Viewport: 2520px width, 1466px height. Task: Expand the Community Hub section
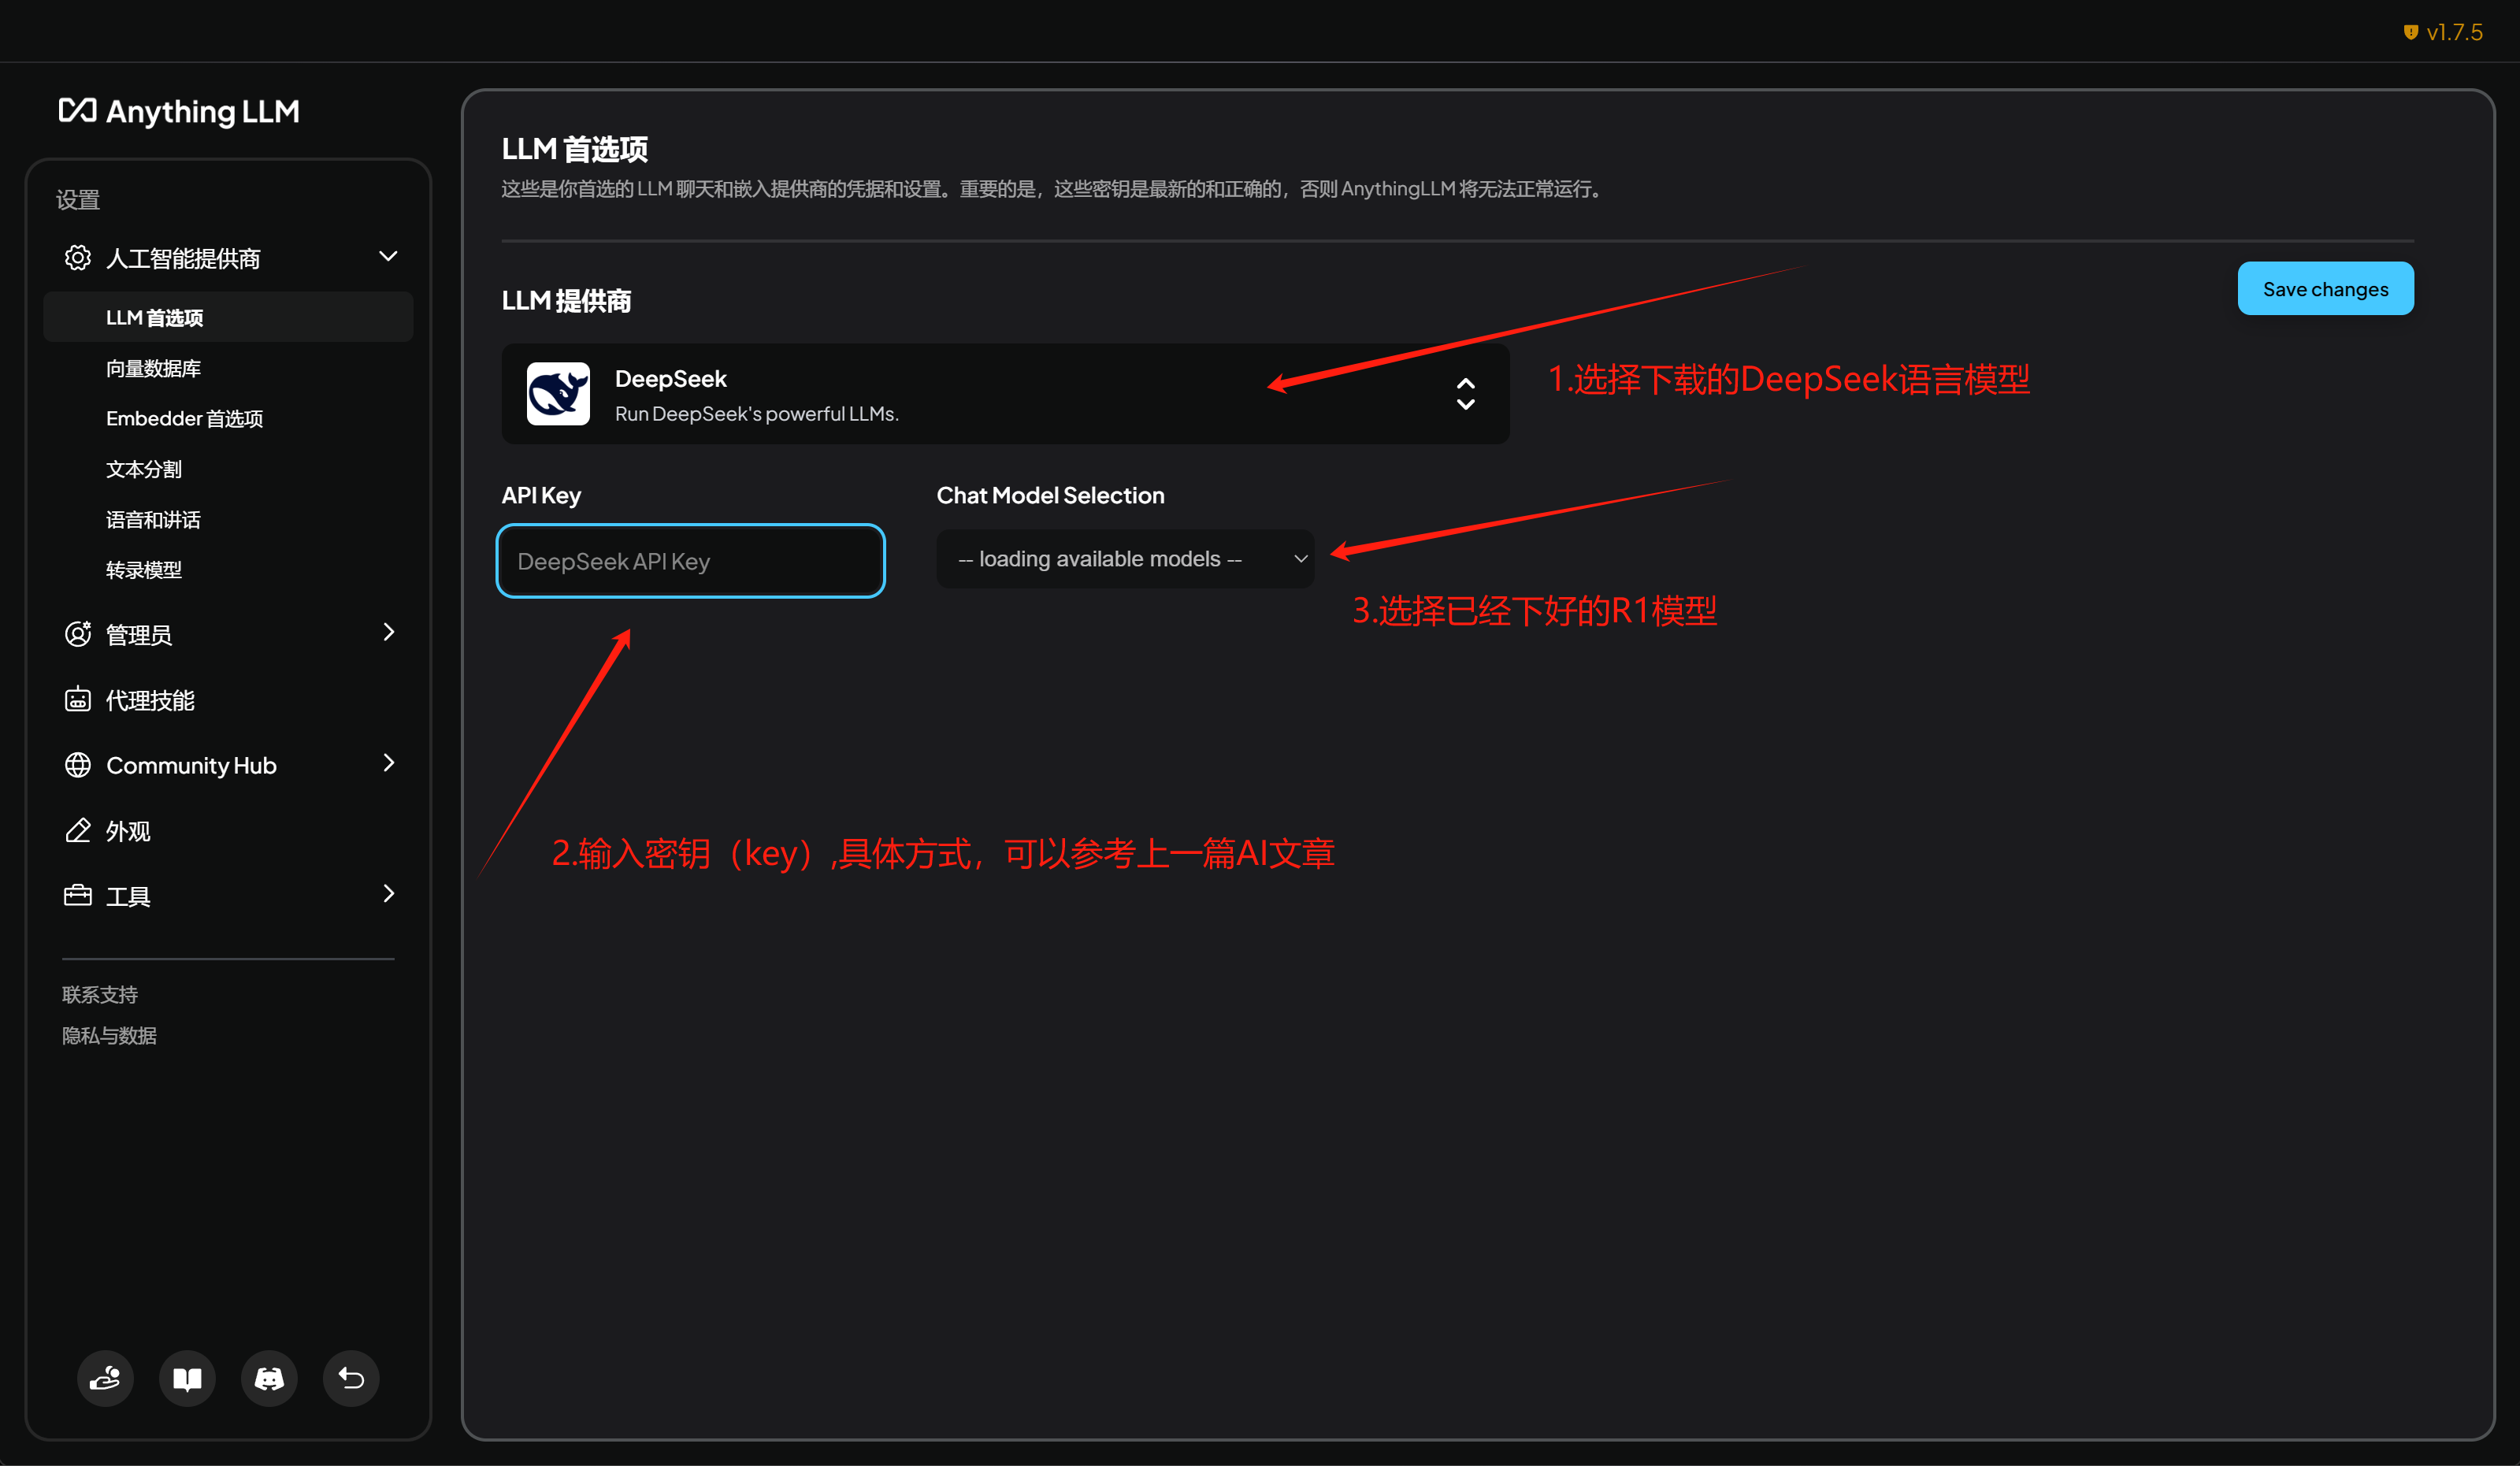(x=388, y=764)
